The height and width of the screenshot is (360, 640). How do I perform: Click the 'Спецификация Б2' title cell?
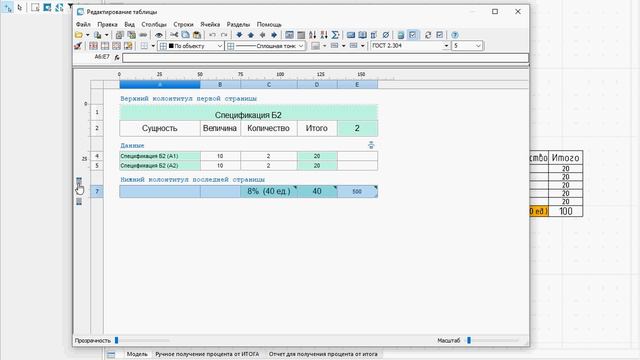(248, 113)
